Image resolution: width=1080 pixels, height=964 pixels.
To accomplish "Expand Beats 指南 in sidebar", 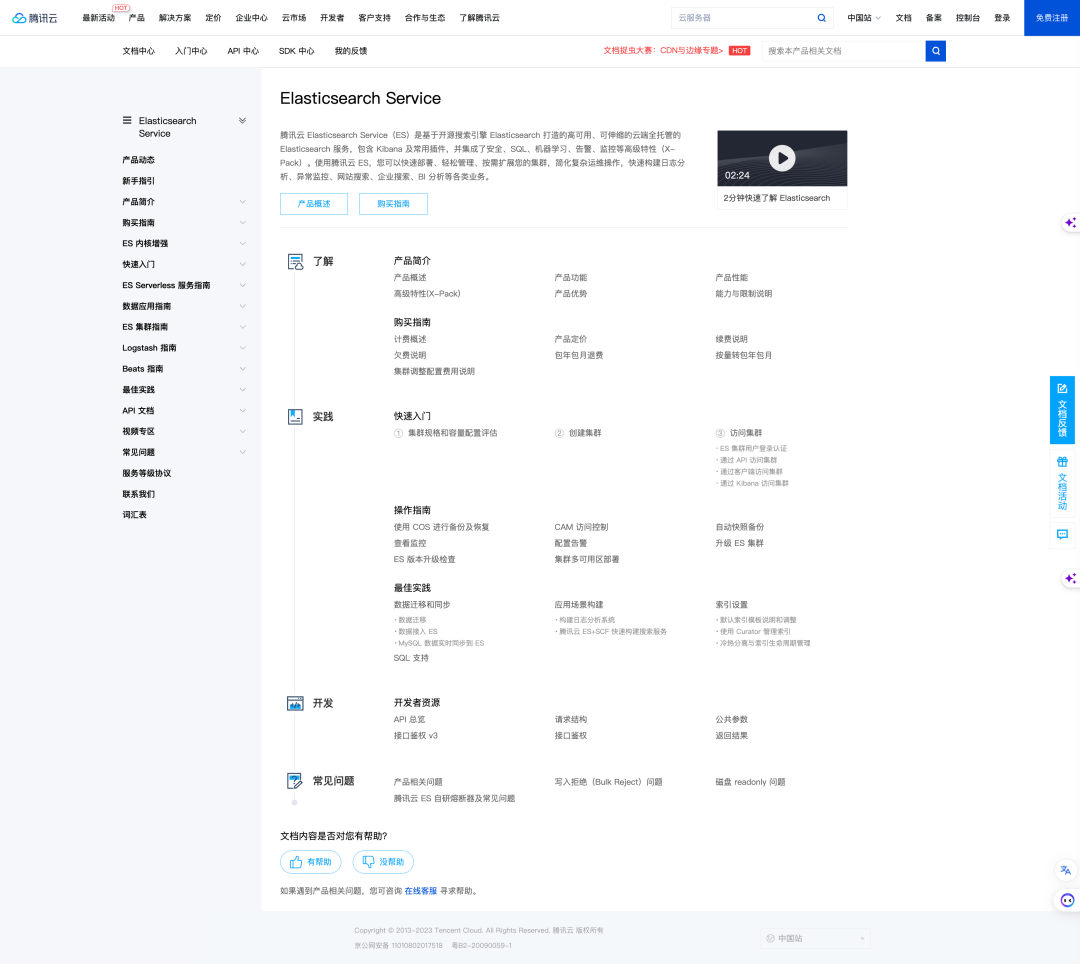I will (242, 368).
